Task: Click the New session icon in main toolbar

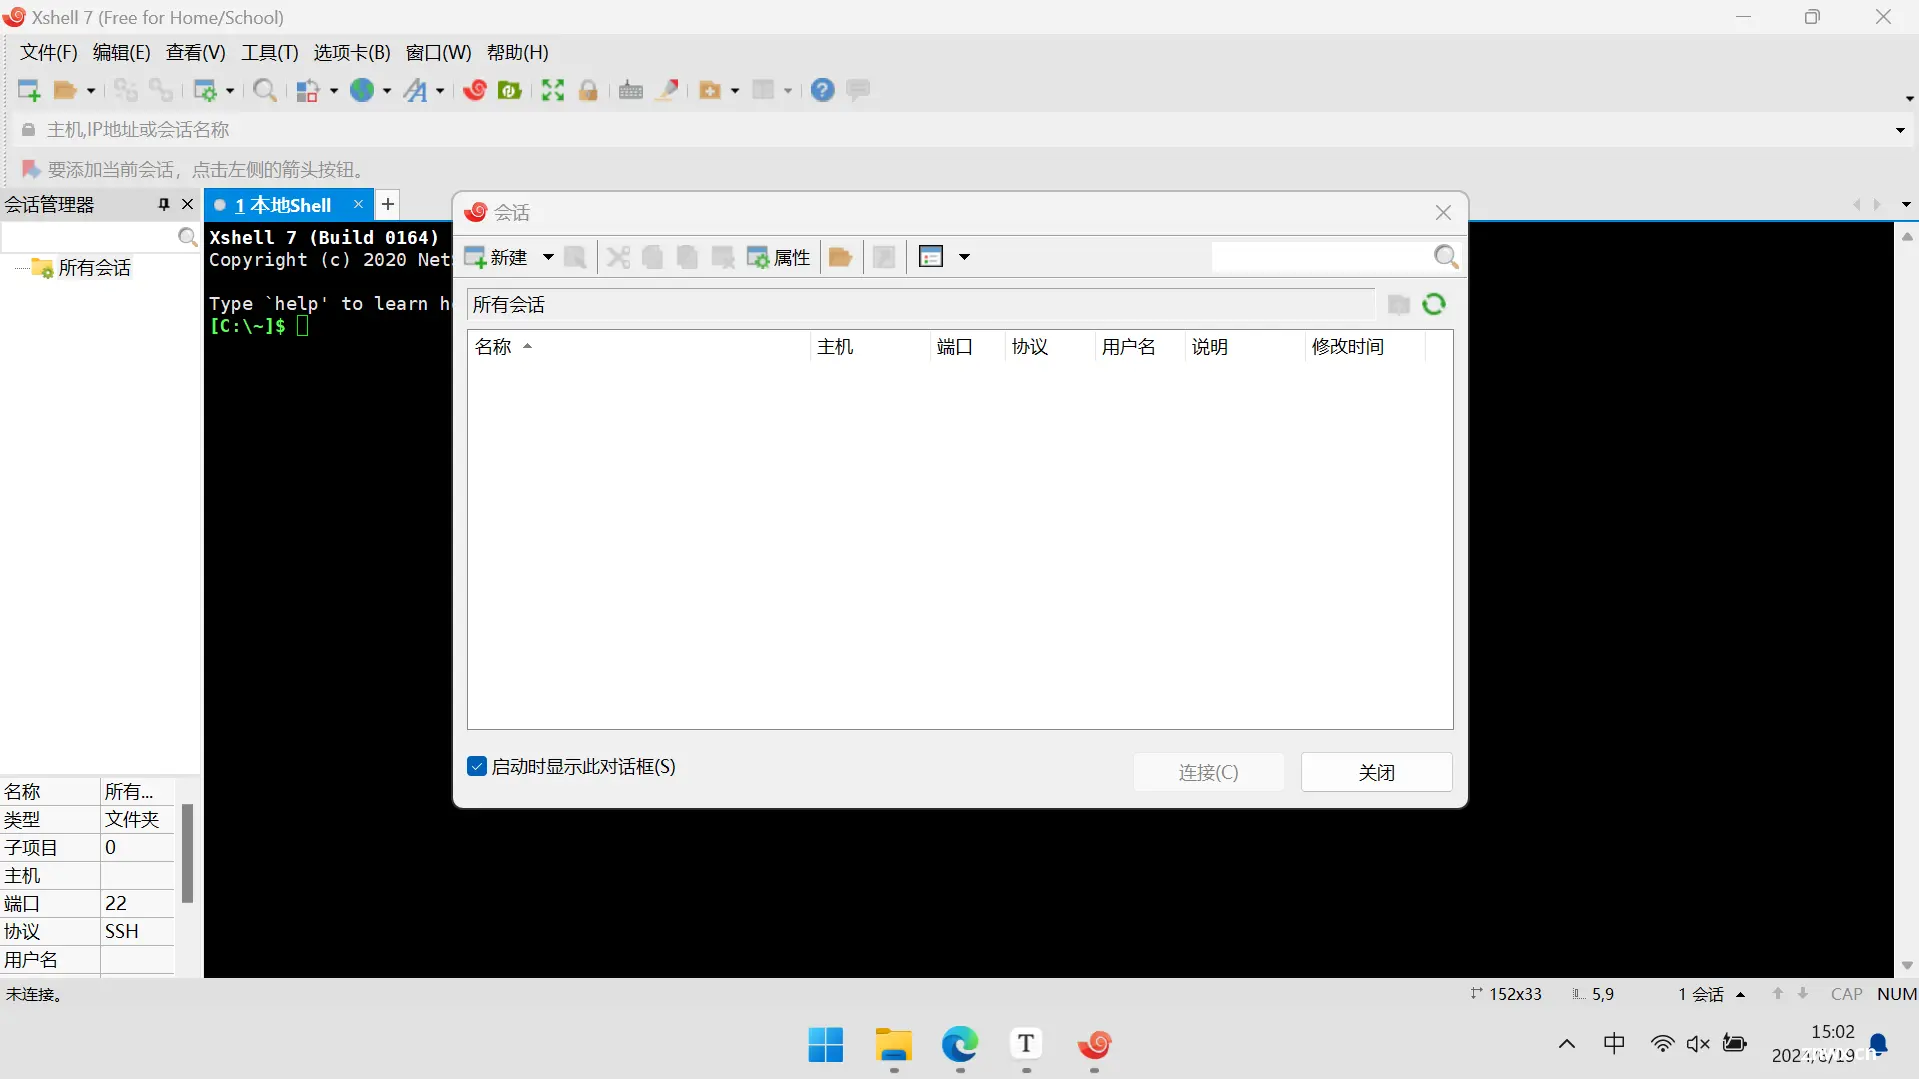Action: pyautogui.click(x=29, y=91)
